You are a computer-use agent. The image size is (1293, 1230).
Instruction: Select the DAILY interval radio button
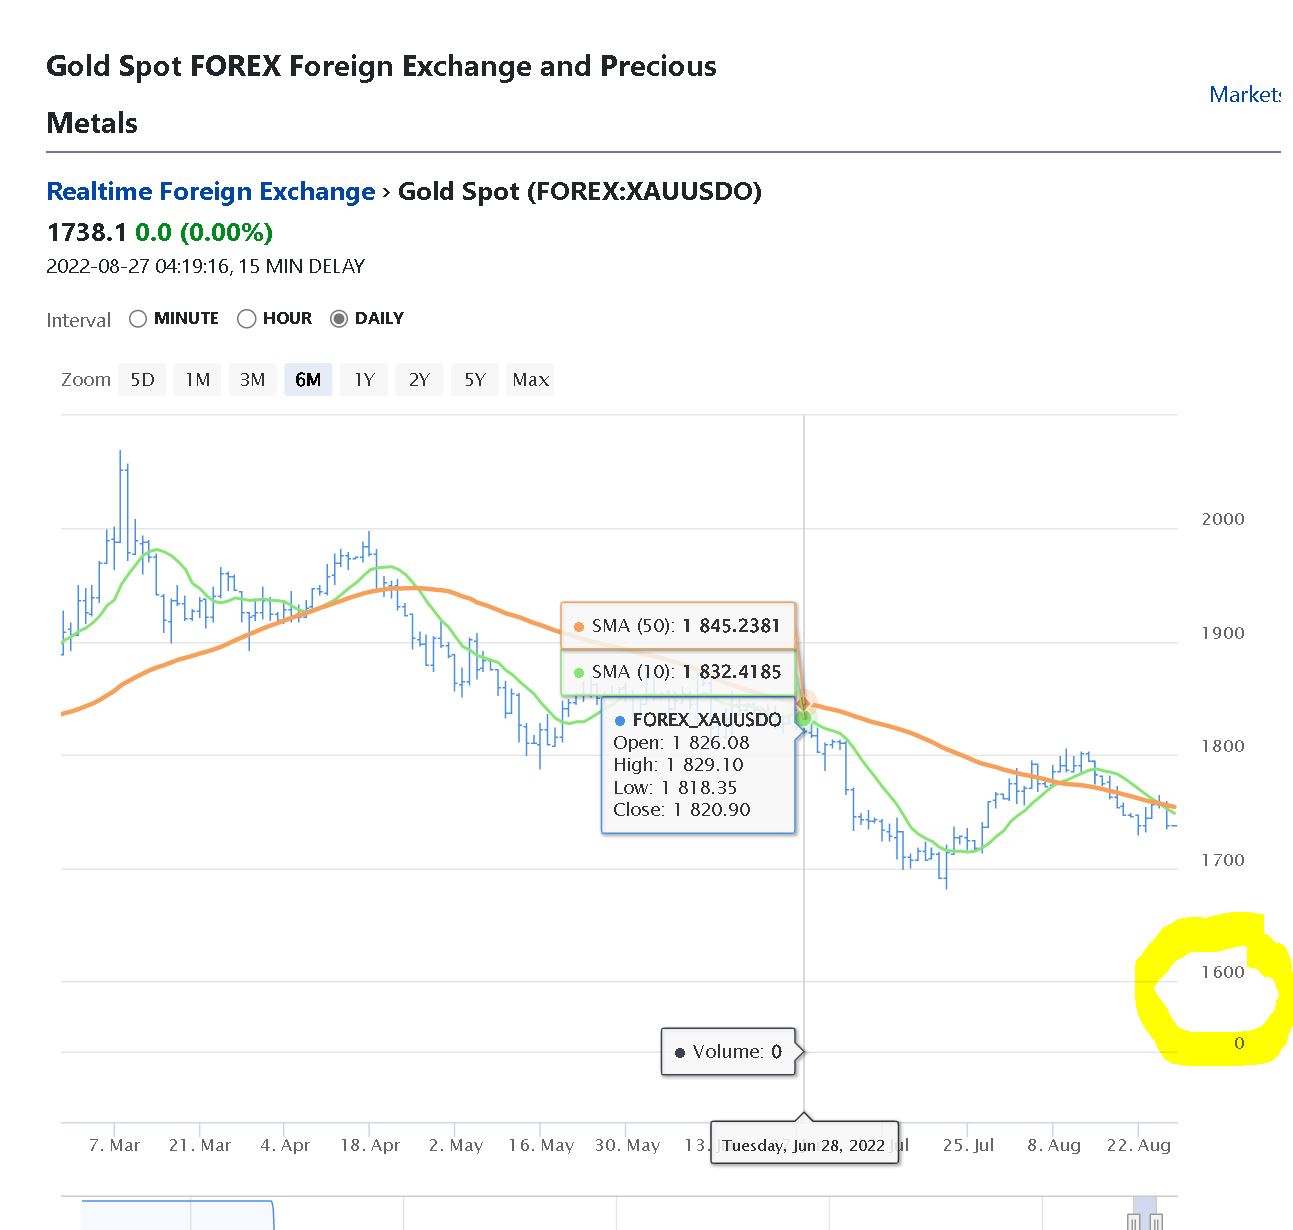coord(339,319)
